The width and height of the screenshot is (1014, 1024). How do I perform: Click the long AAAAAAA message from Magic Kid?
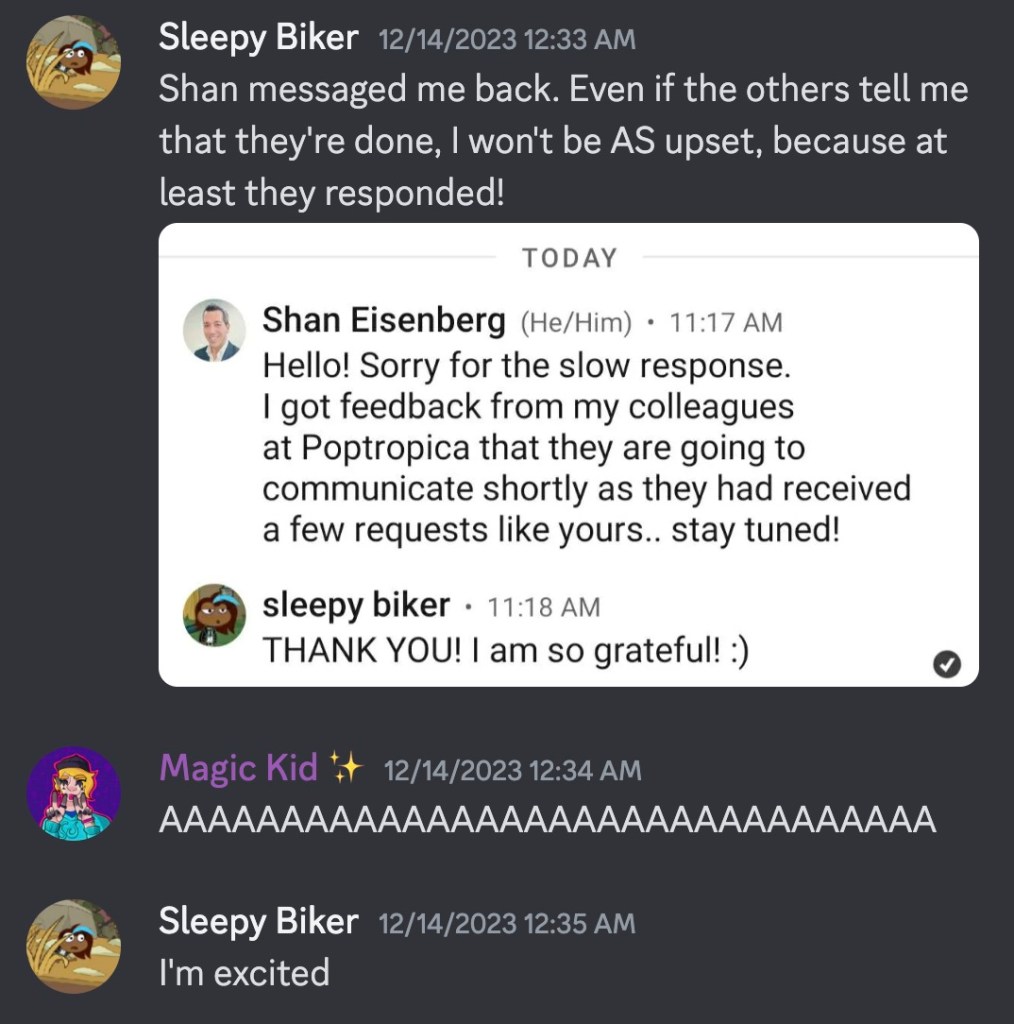[x=547, y=820]
